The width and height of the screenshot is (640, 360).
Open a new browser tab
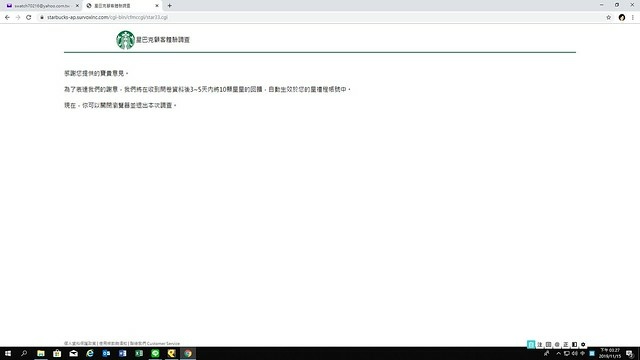[x=169, y=6]
